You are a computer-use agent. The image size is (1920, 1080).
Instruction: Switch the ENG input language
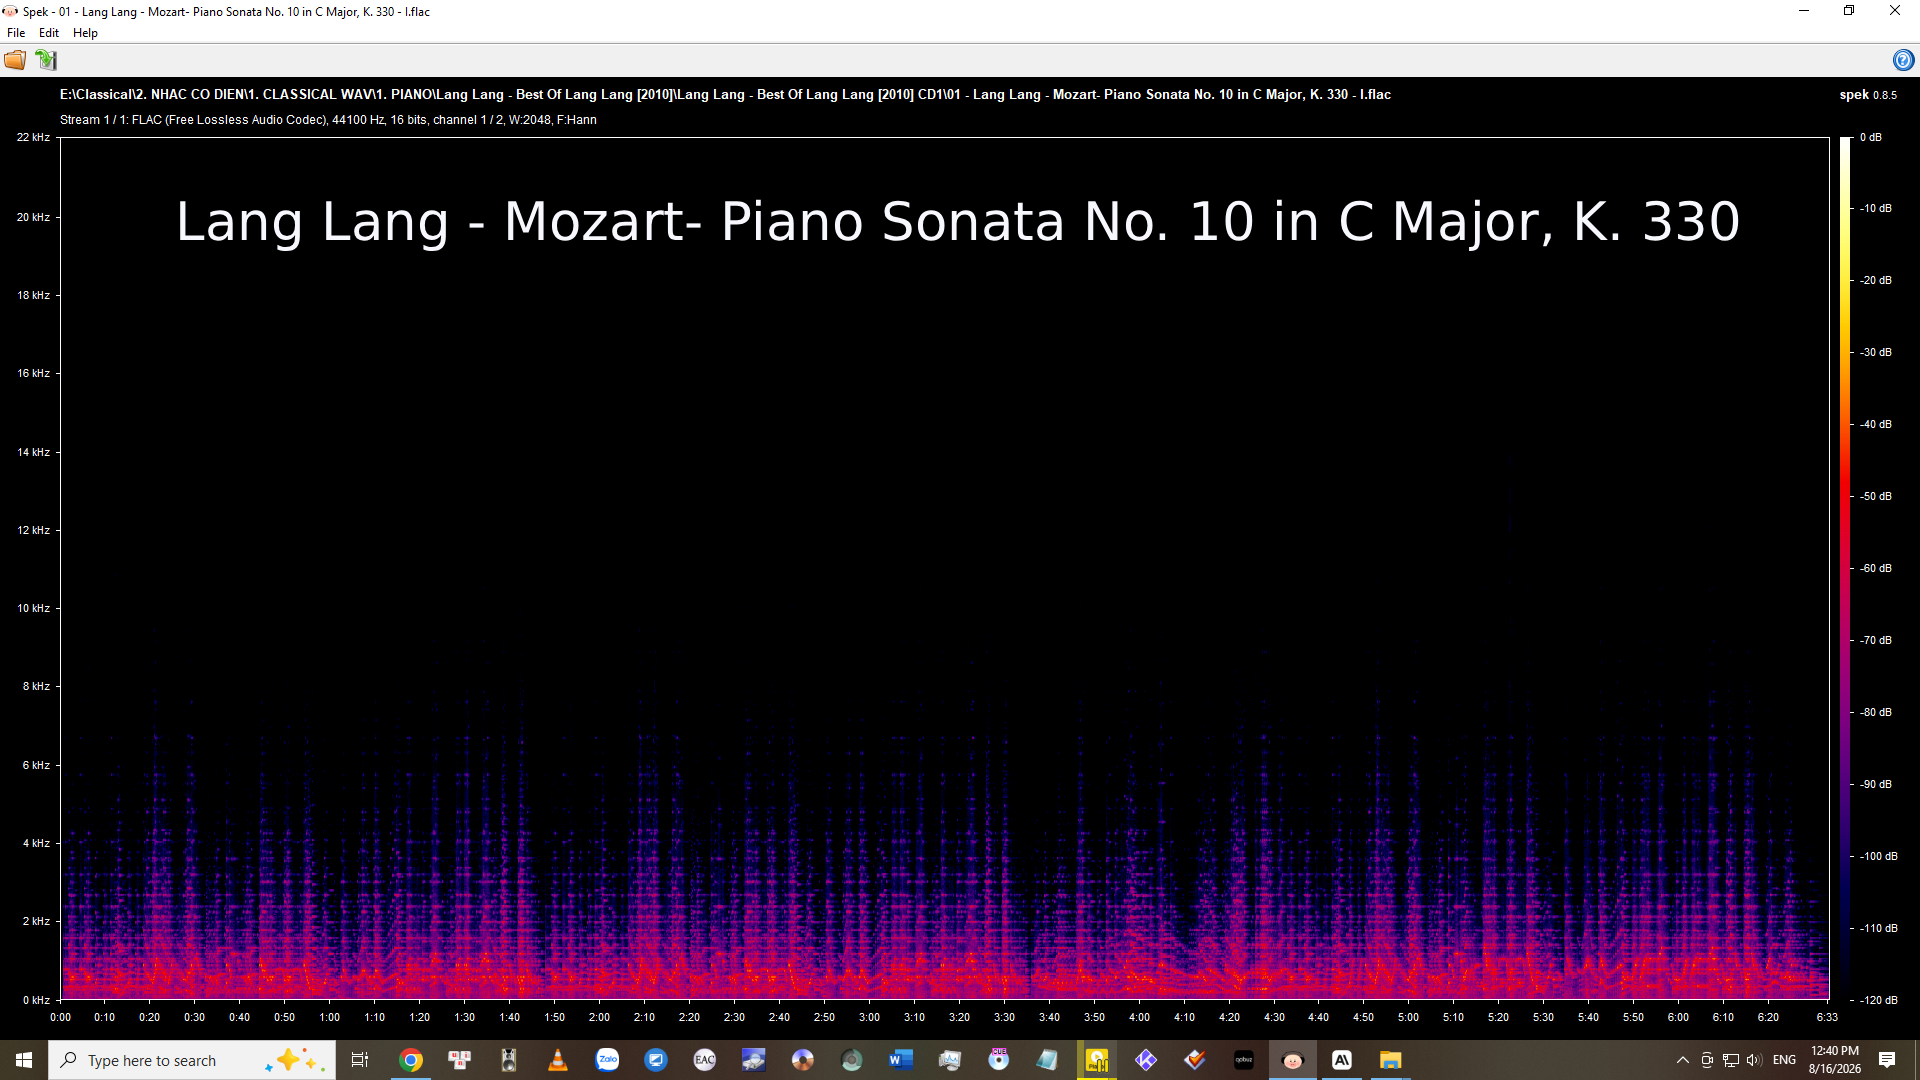1784,1060
